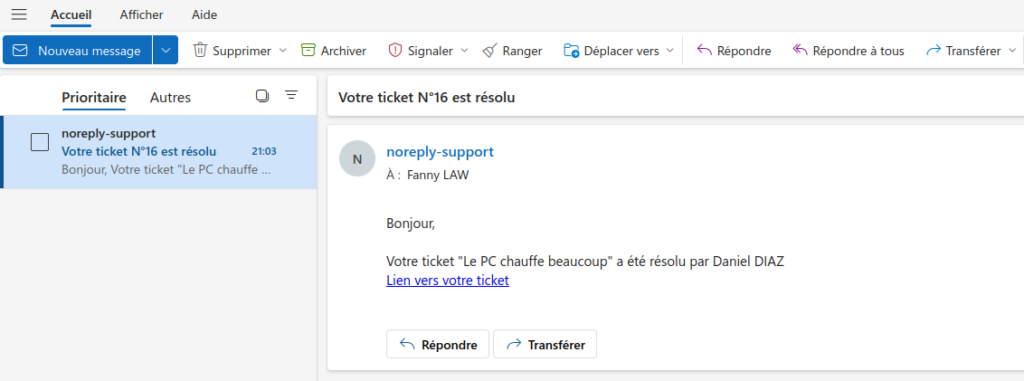Click the Signaler shield icon

(394, 50)
